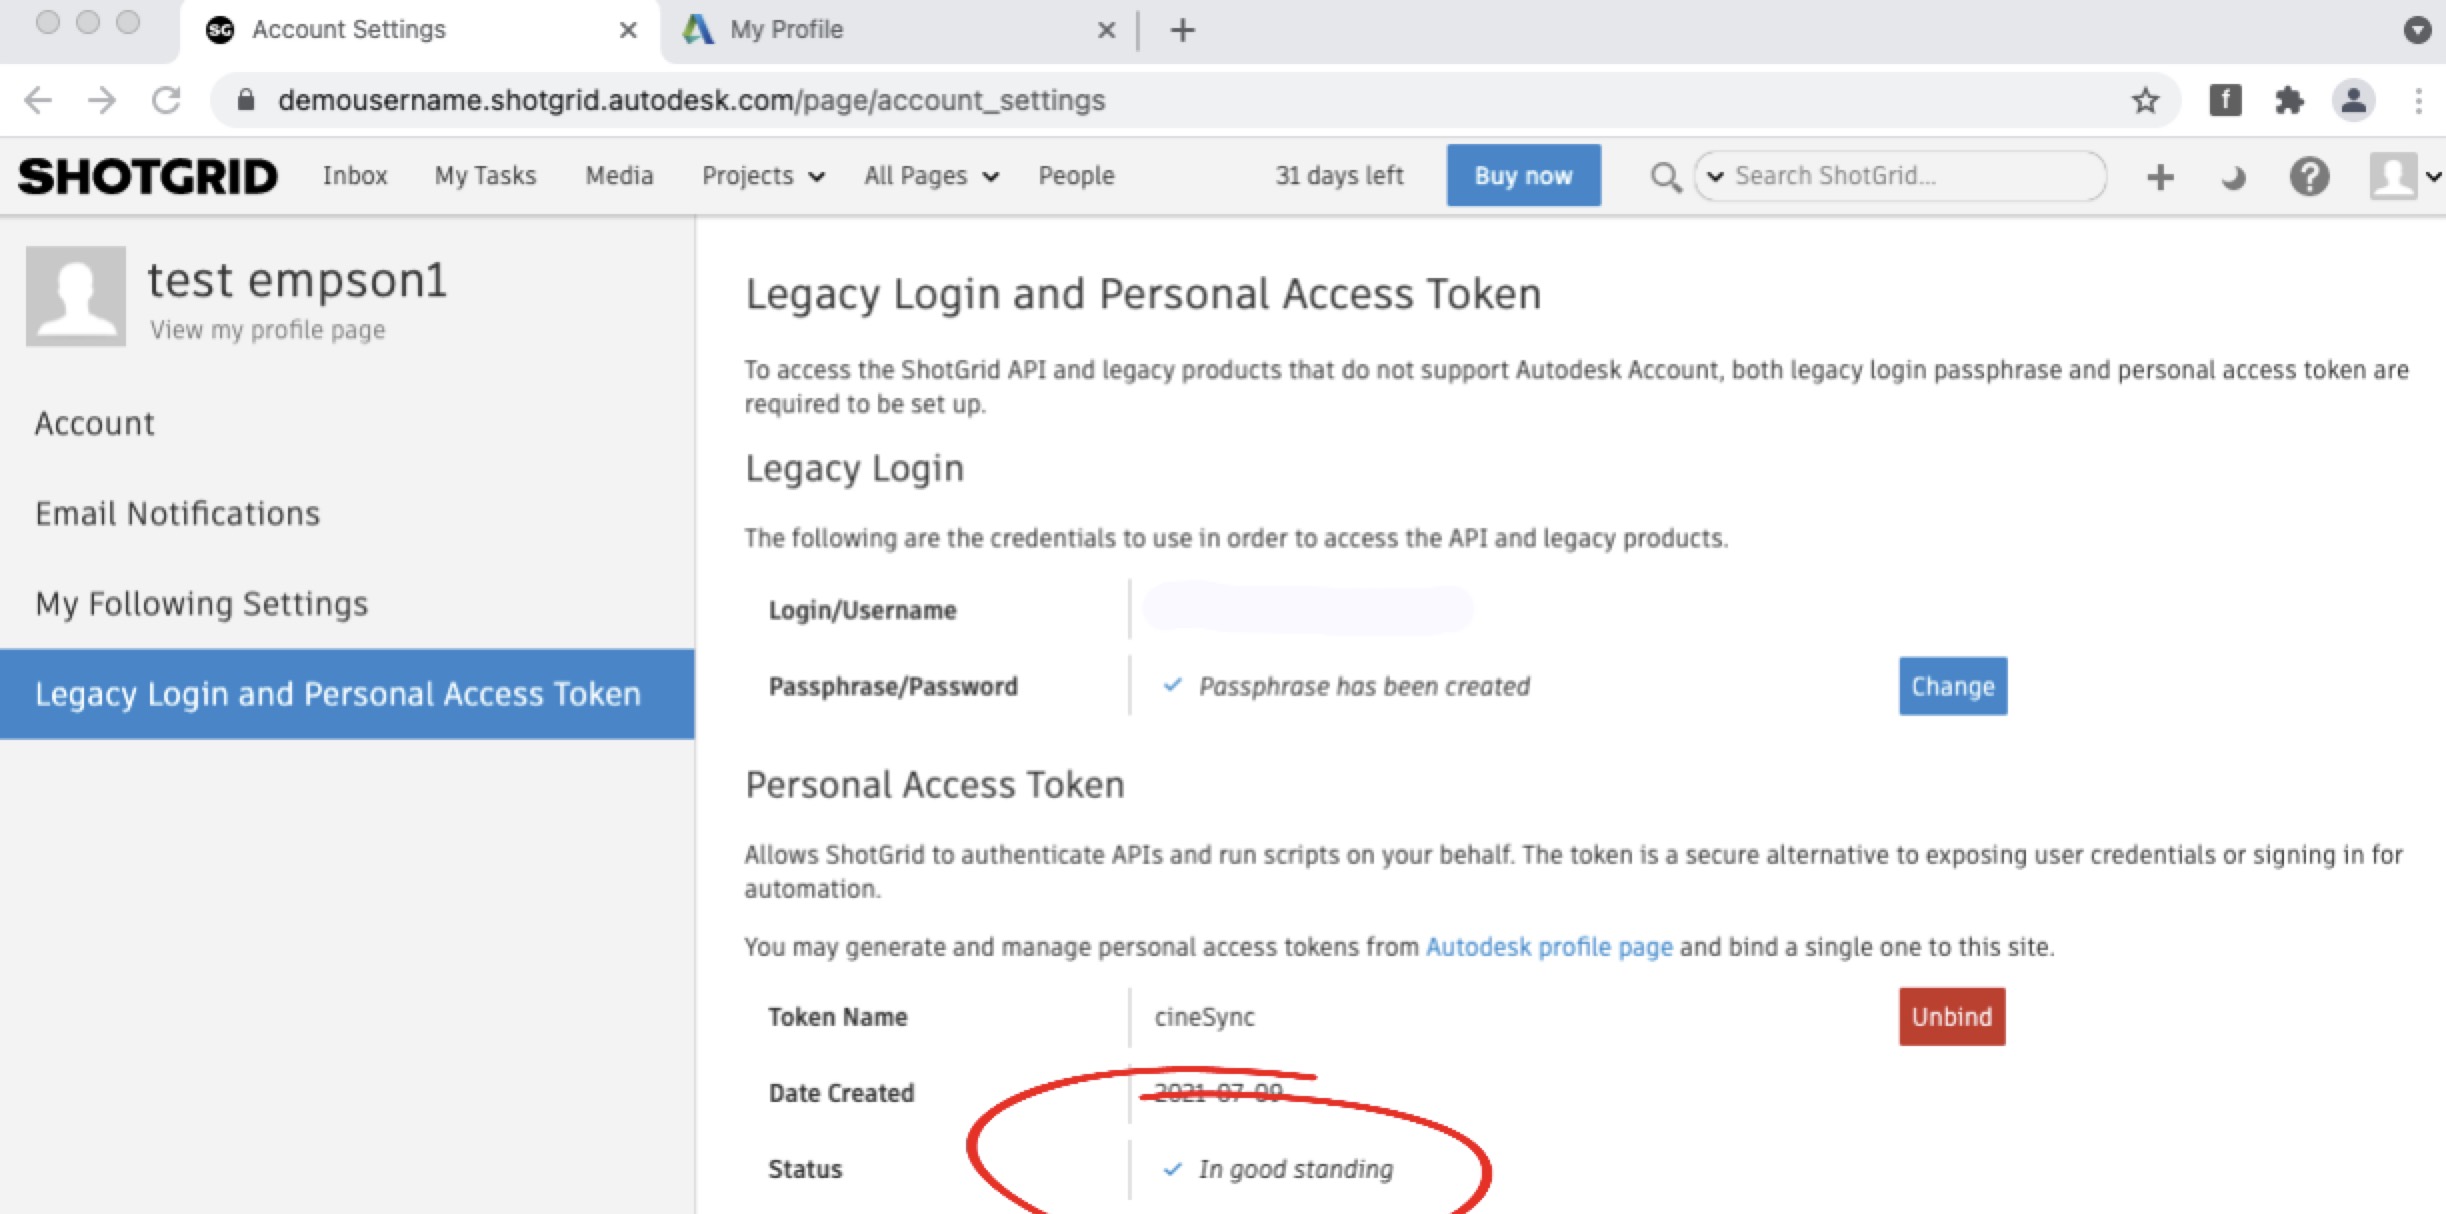Expand the All Pages dropdown
Screen dimensions: 2446x1214
[x=931, y=176]
